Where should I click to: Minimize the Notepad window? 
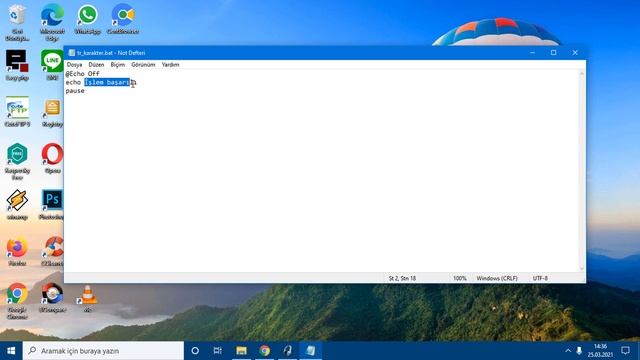[532, 53]
